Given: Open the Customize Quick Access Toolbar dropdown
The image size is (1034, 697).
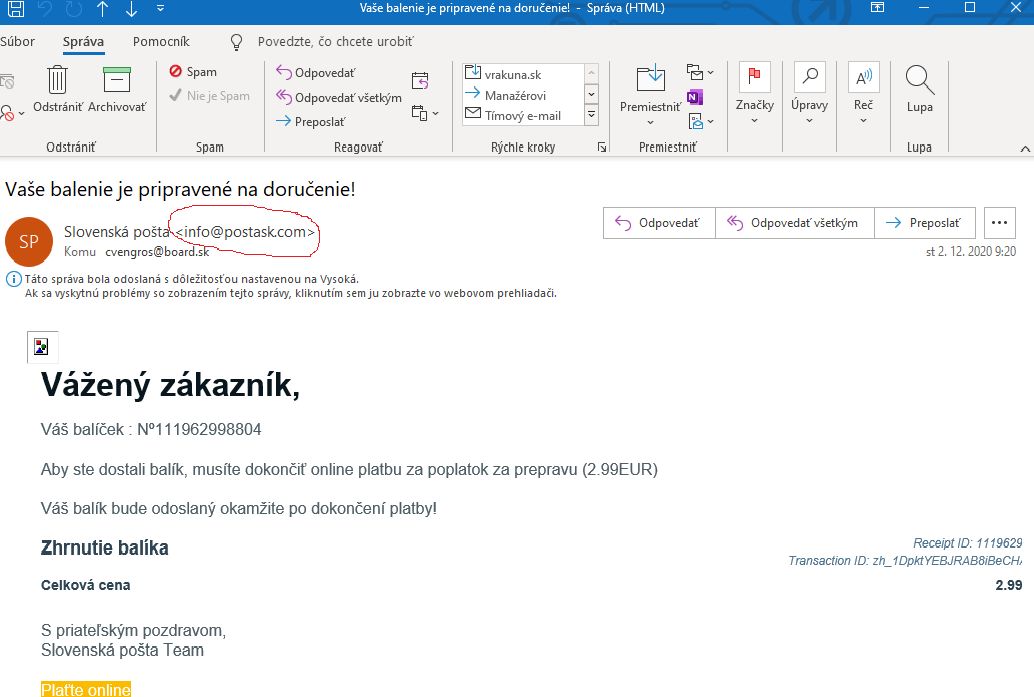Looking at the screenshot, I should pos(160,9).
